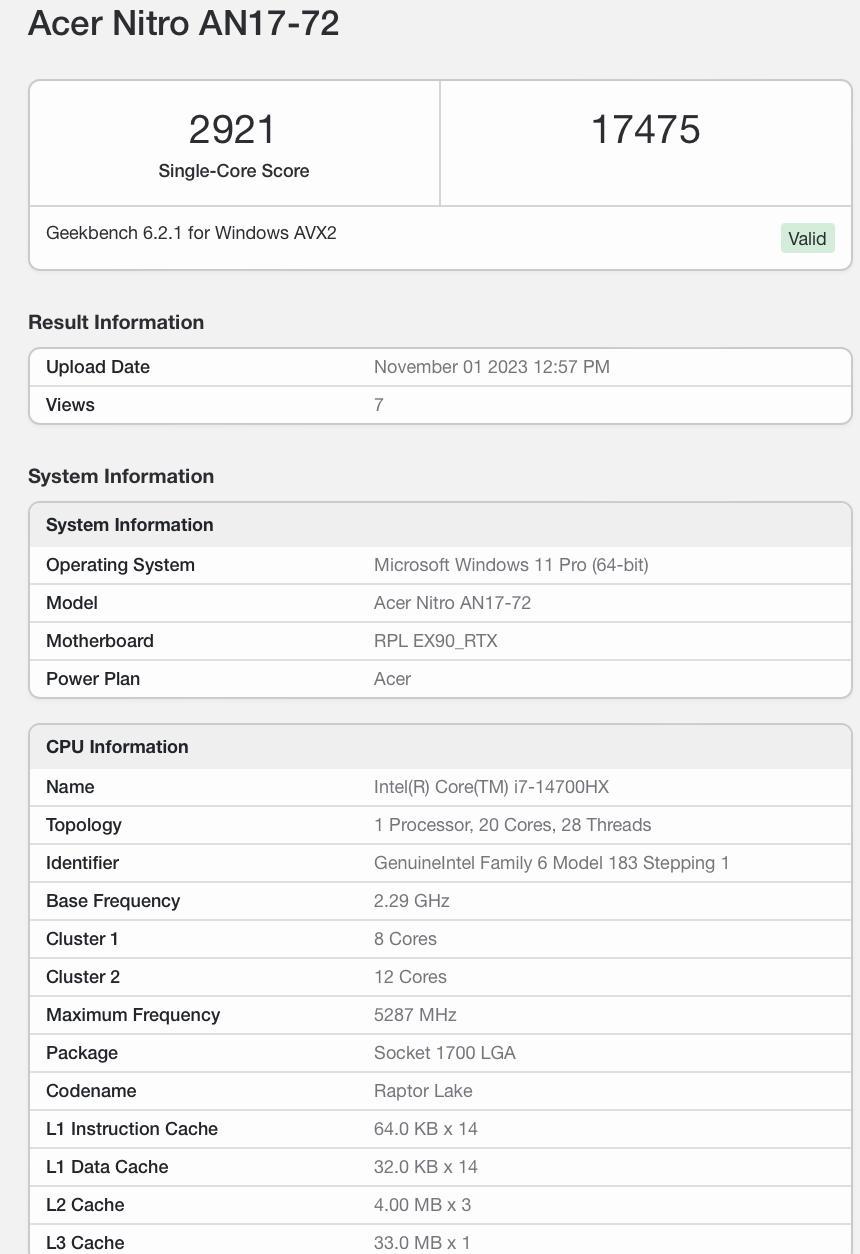Click the L3 Cache label
Image resolution: width=860 pixels, height=1254 pixels.
pos(85,1243)
